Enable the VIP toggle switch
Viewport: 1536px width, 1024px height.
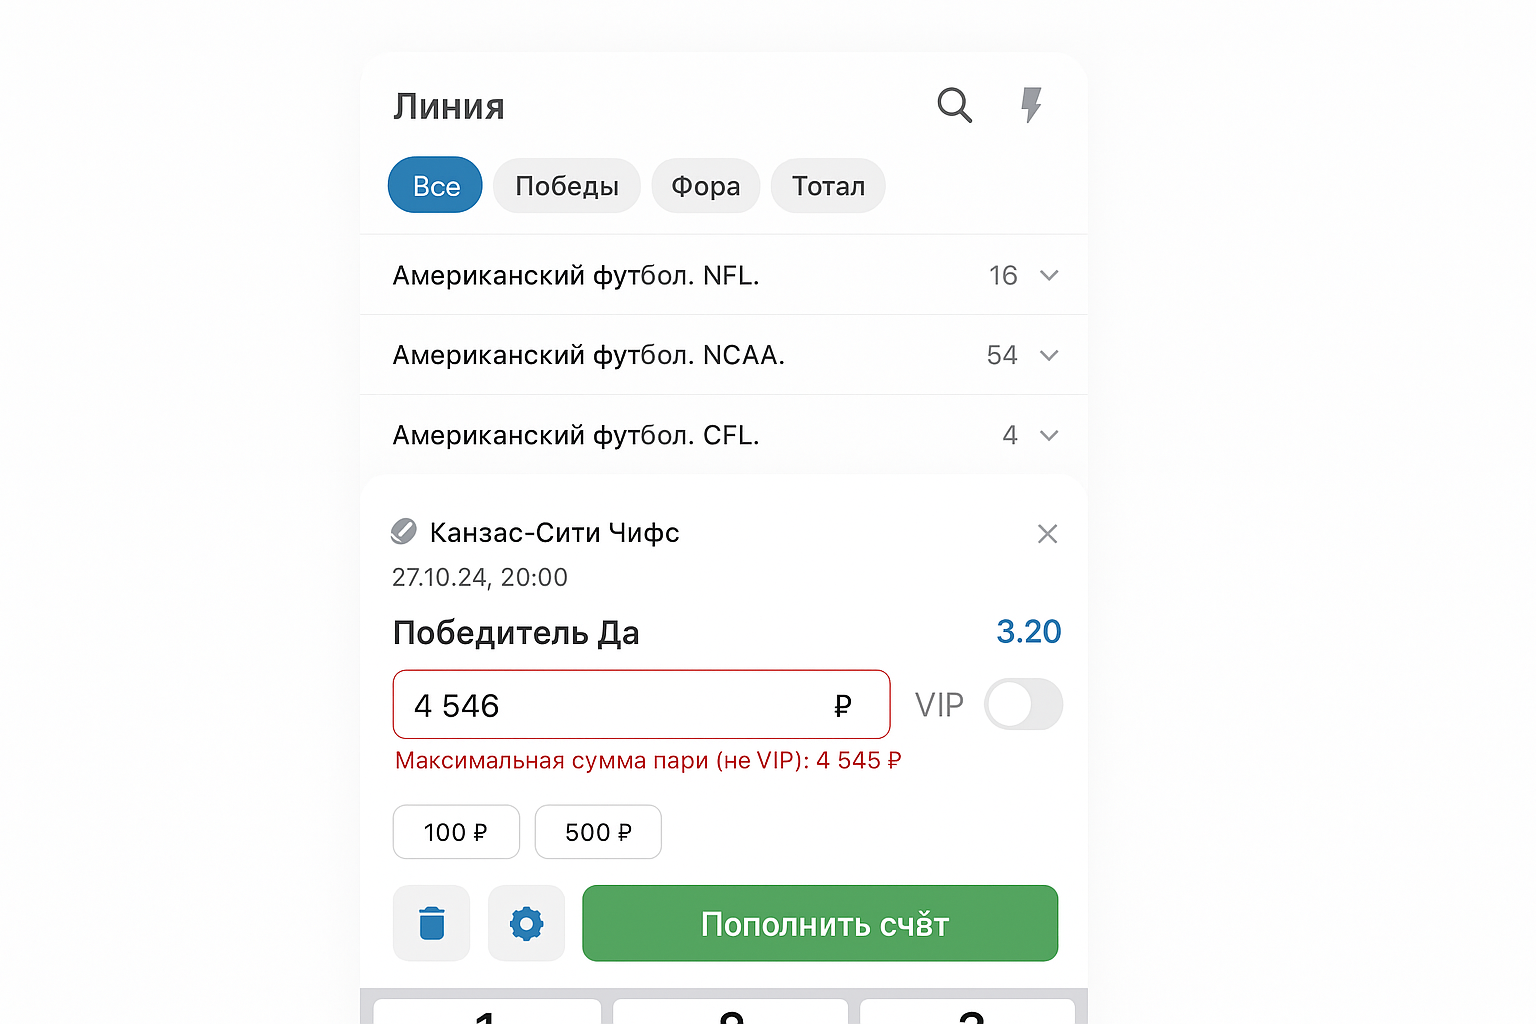coord(1023,705)
